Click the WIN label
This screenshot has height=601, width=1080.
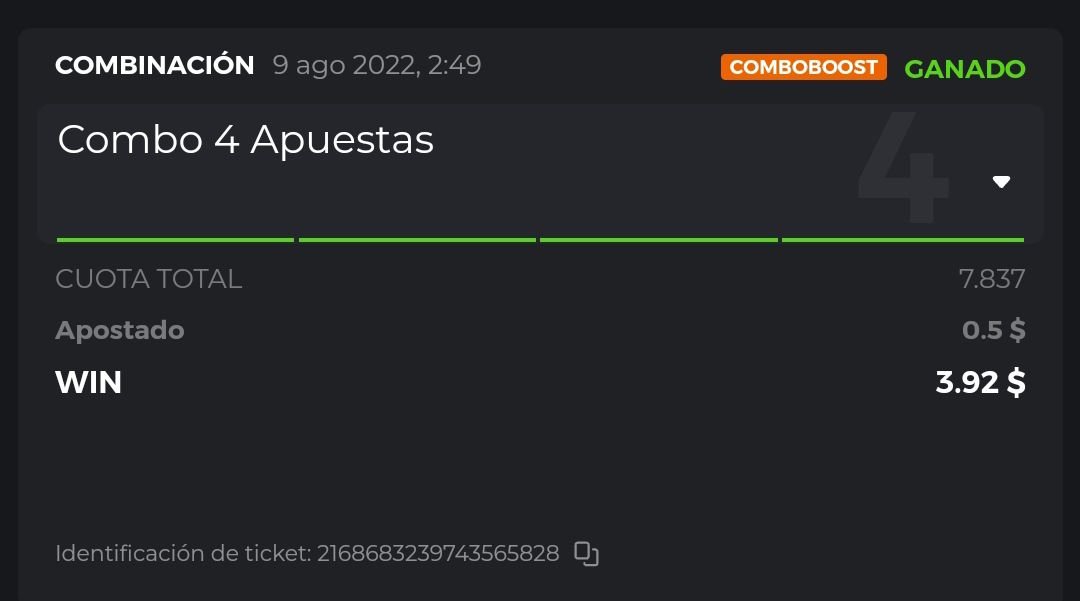[x=88, y=382]
